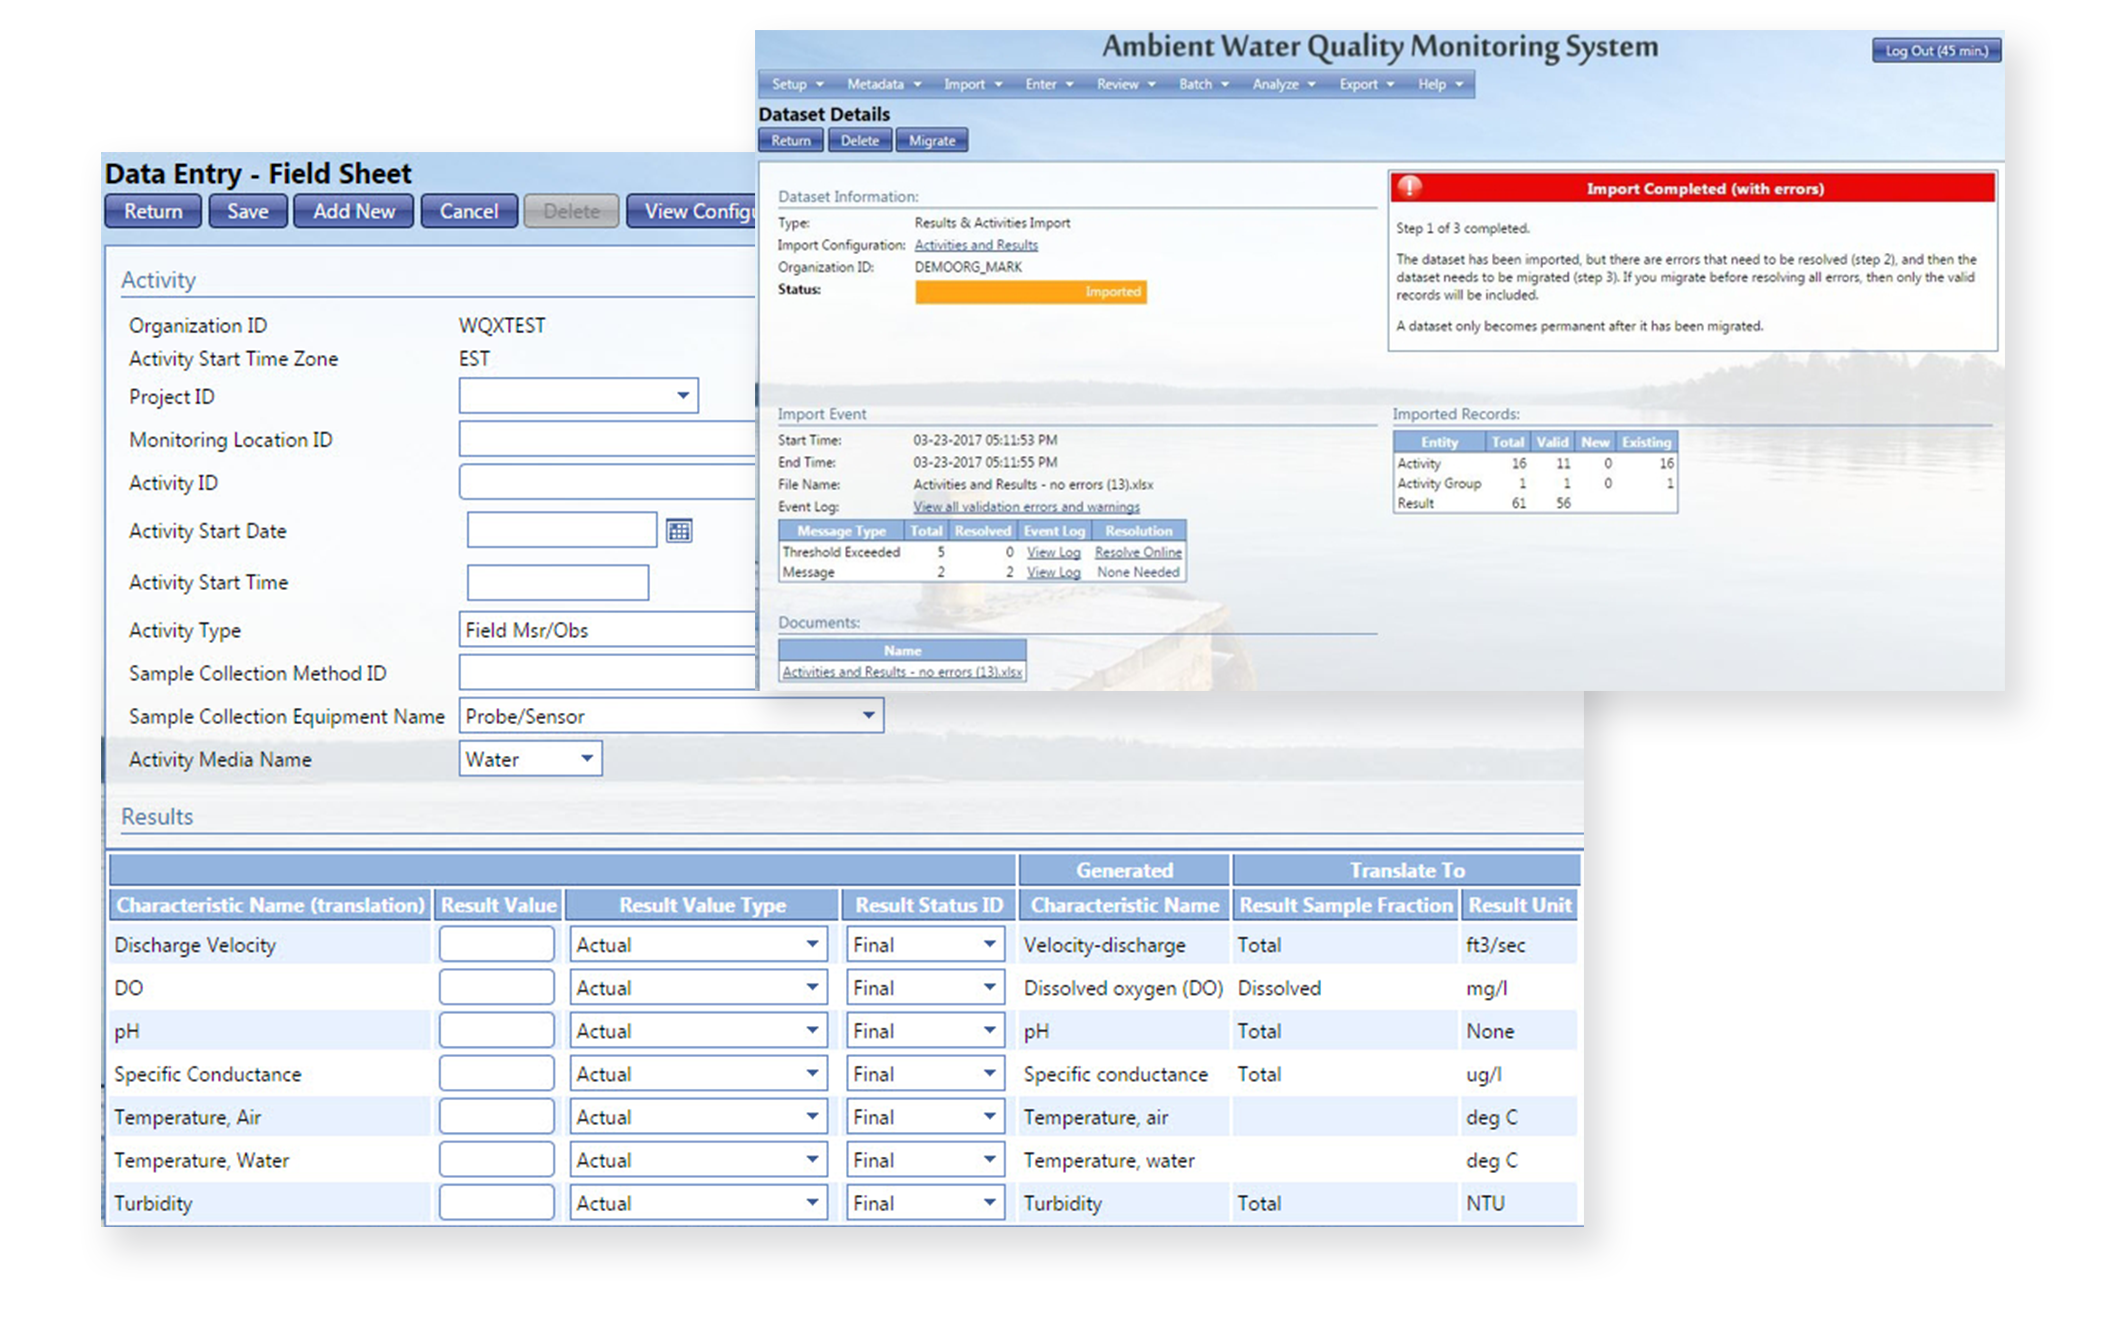
Task: Open the Activity Media Name Water dropdown
Action: (587, 759)
